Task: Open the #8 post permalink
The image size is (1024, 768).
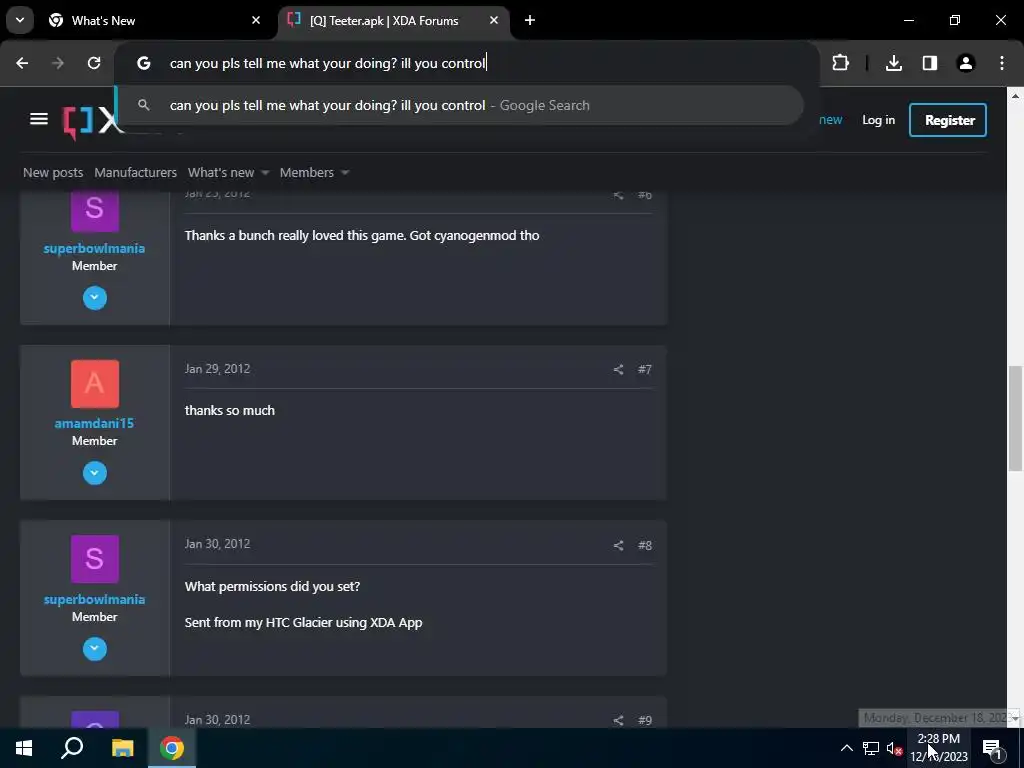Action: point(645,545)
